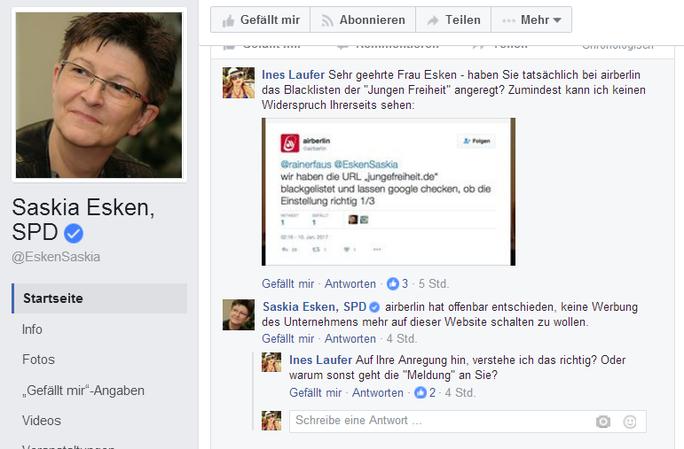Click Antworten under Saskia Esken's comment

tap(350, 339)
